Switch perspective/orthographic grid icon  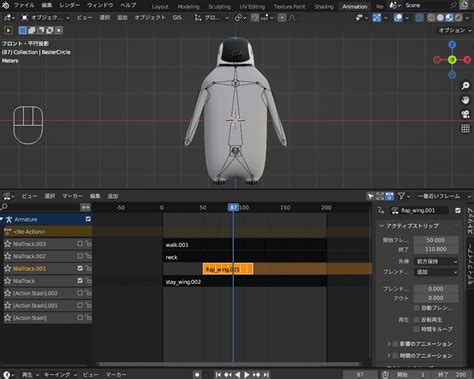(x=465, y=128)
